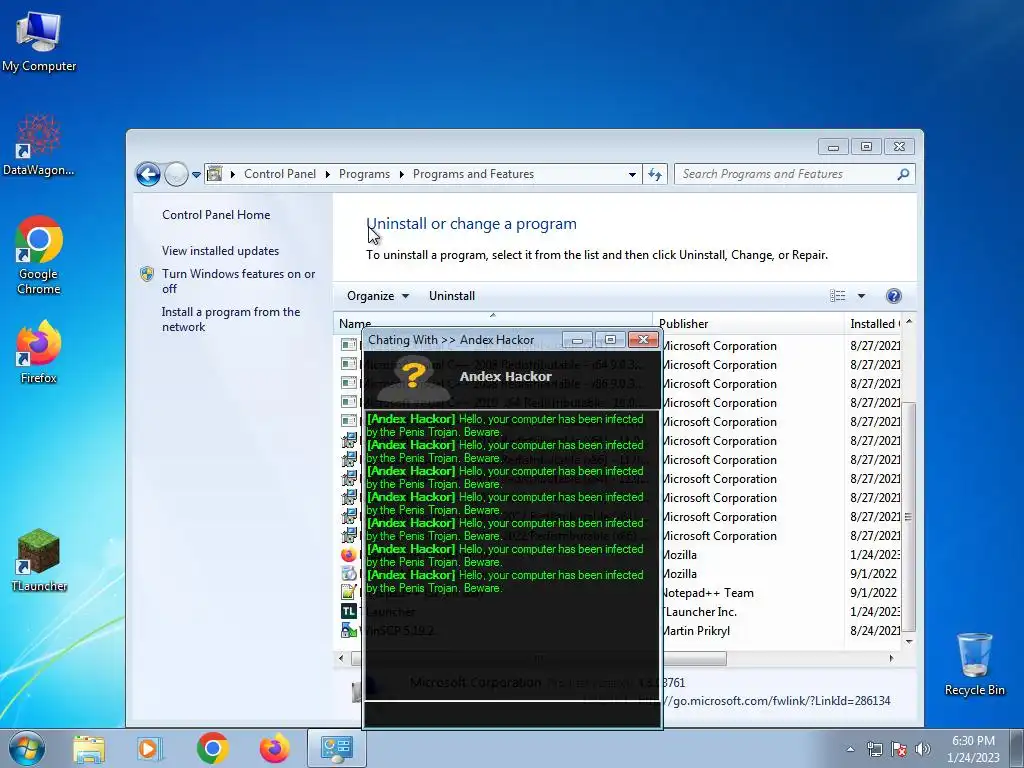Expand the address bar history dropdown
The width and height of the screenshot is (1024, 768).
pyautogui.click(x=632, y=174)
